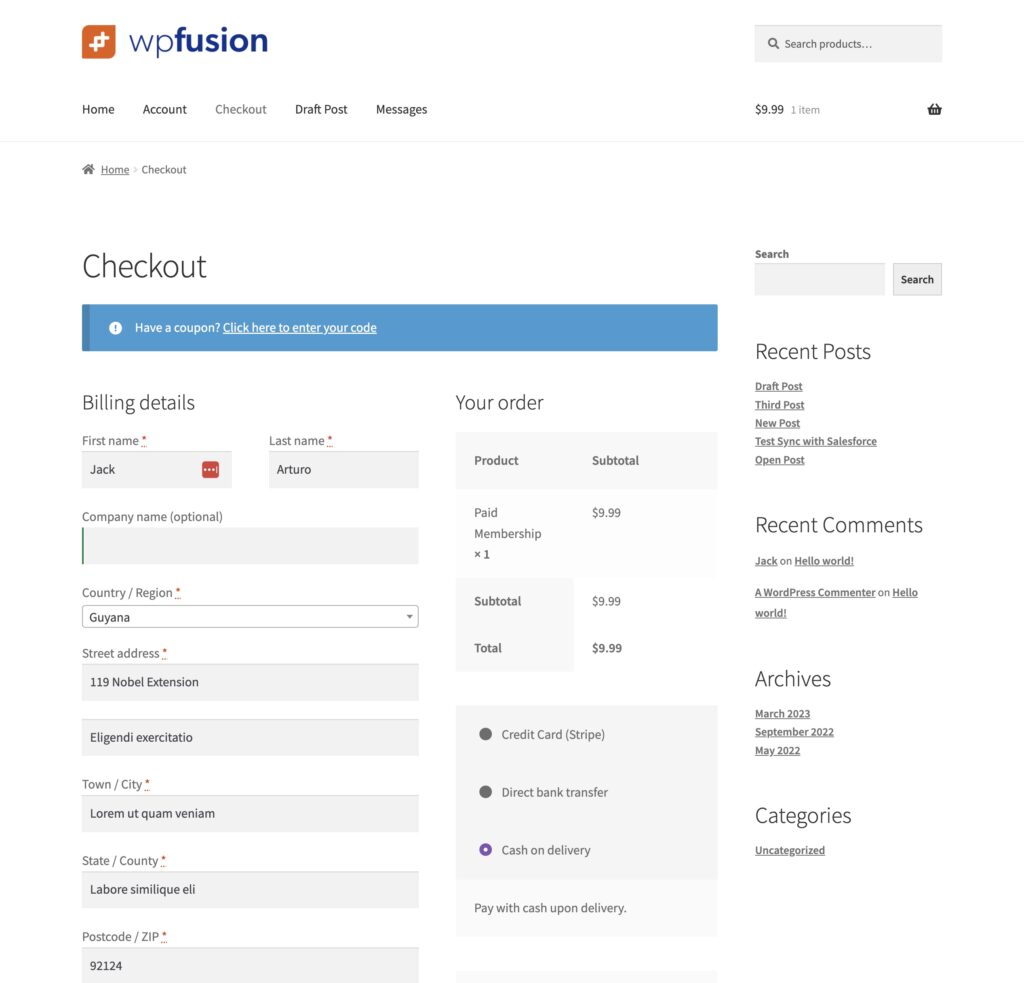Click the Total row label in order table
This screenshot has width=1024, height=983.
pos(488,648)
